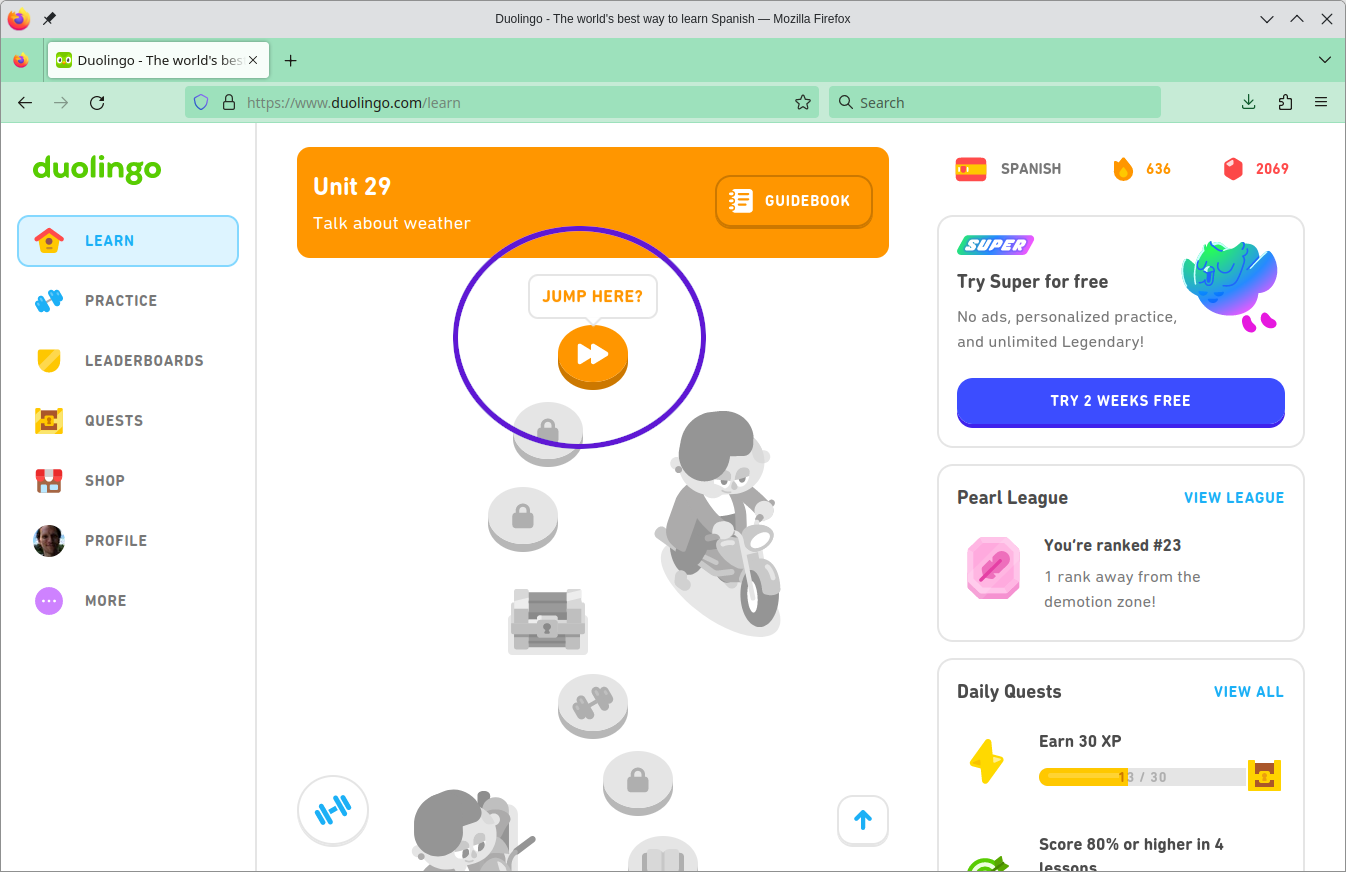The image size is (1346, 872).
Task: Click the 'Earn 30 XP' quest title
Action: [x=1080, y=742]
